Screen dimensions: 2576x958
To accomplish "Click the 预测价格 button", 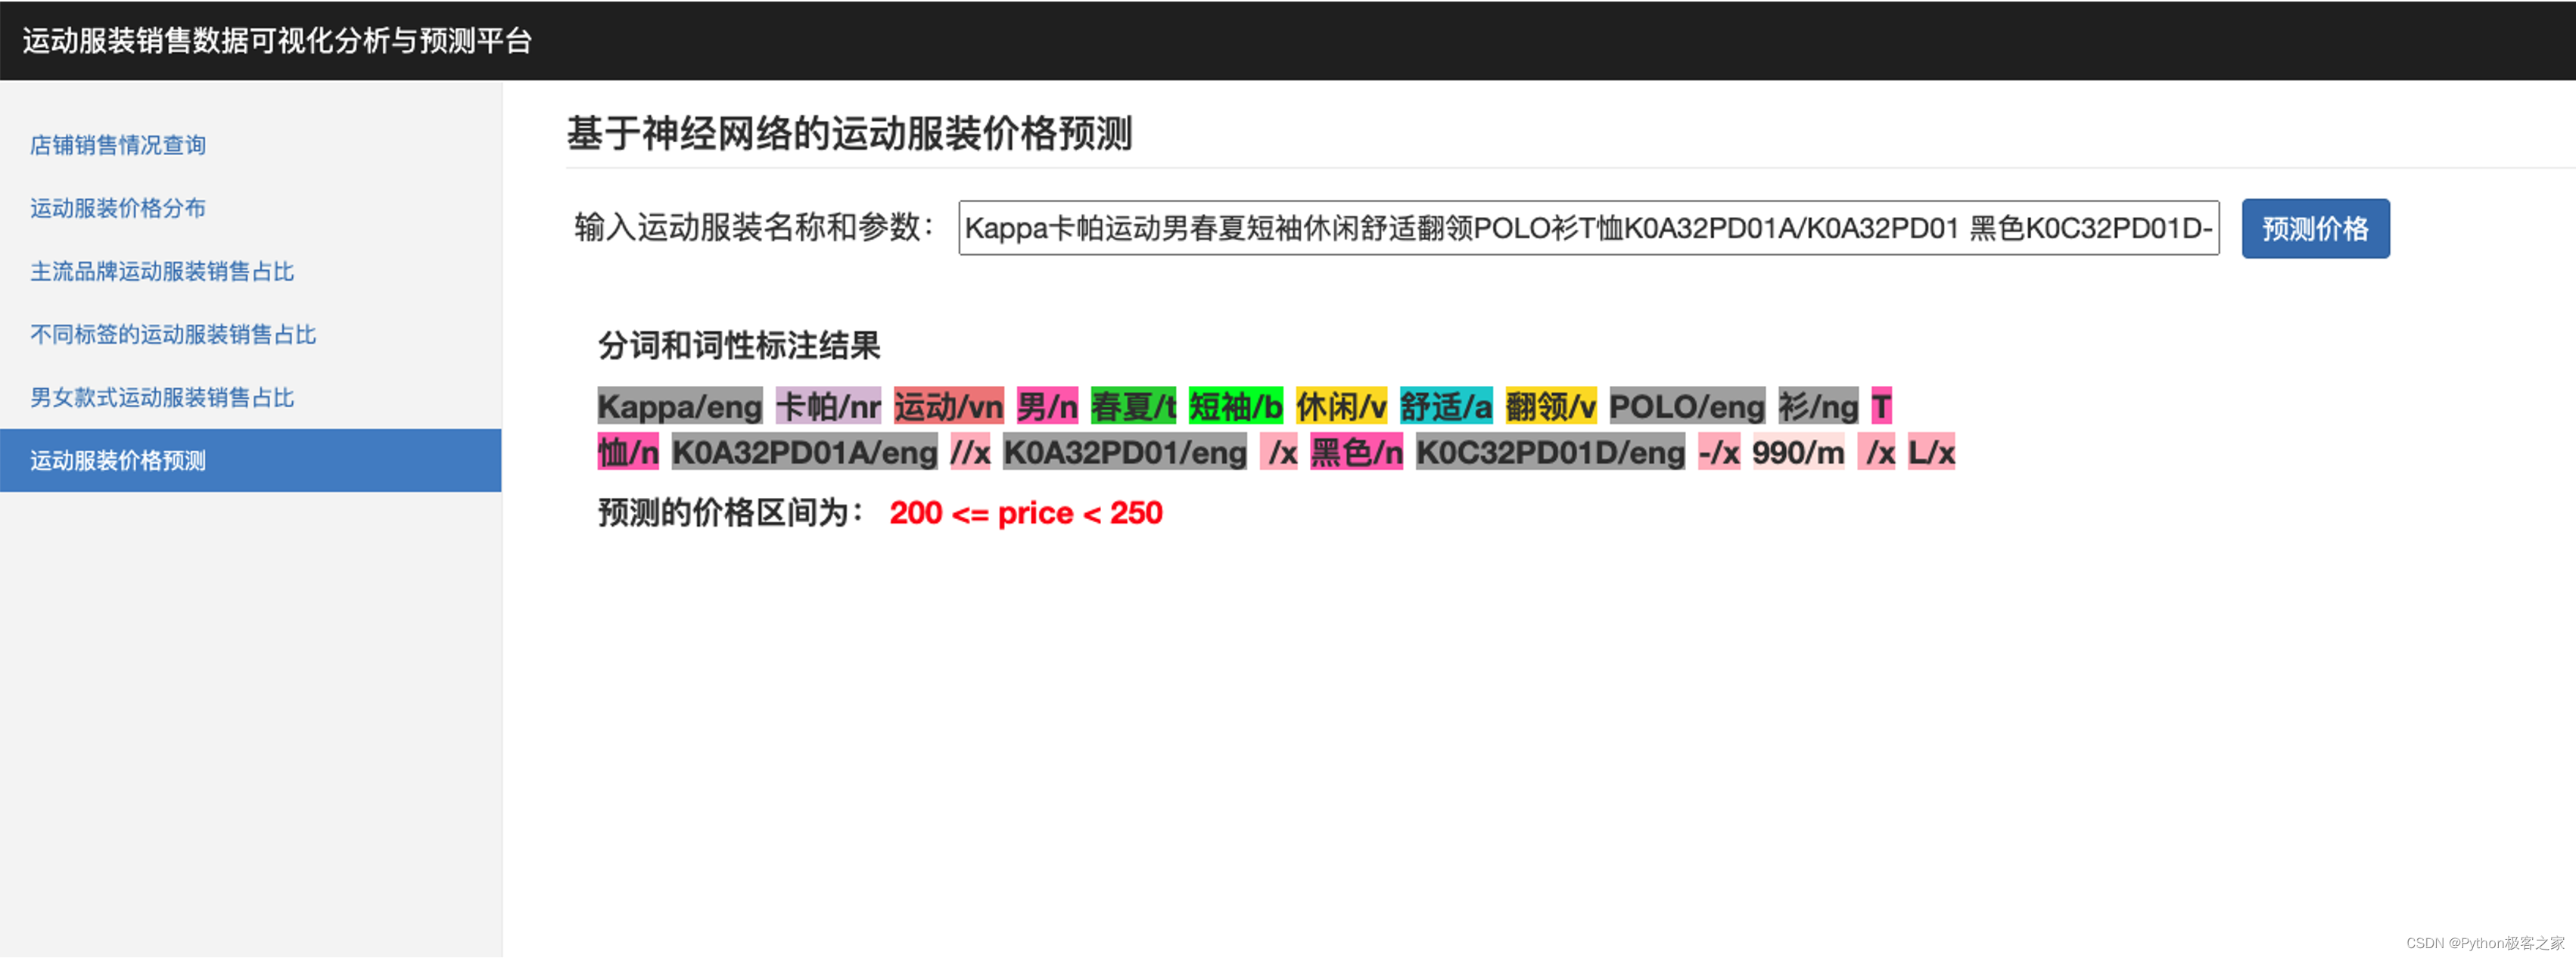I will (2314, 229).
